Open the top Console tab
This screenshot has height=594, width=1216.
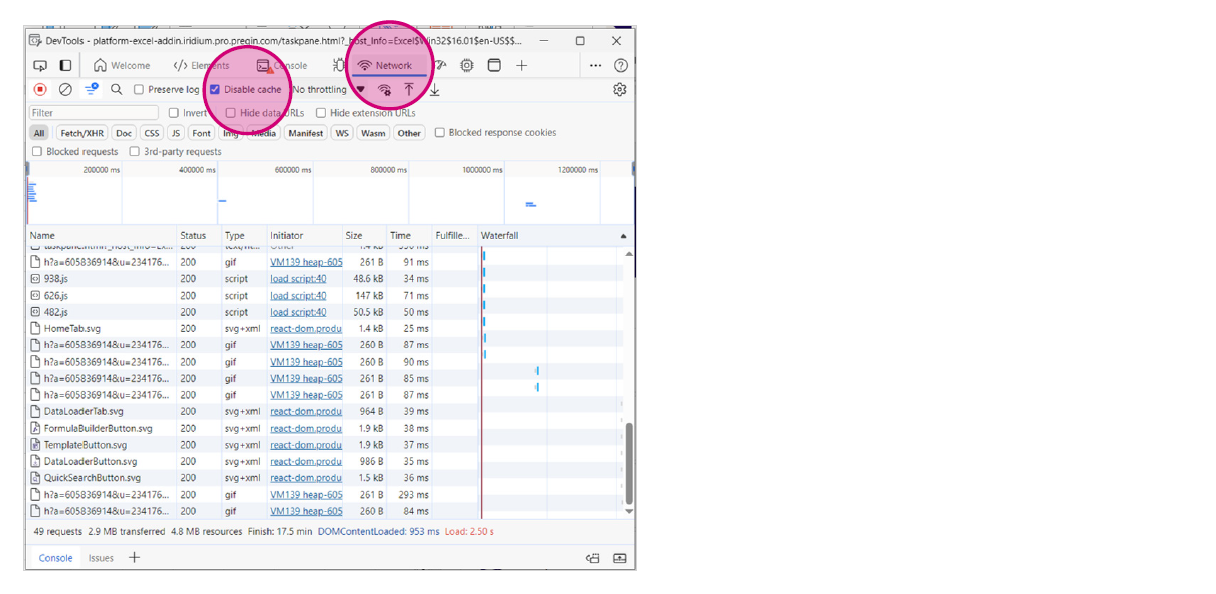282,65
